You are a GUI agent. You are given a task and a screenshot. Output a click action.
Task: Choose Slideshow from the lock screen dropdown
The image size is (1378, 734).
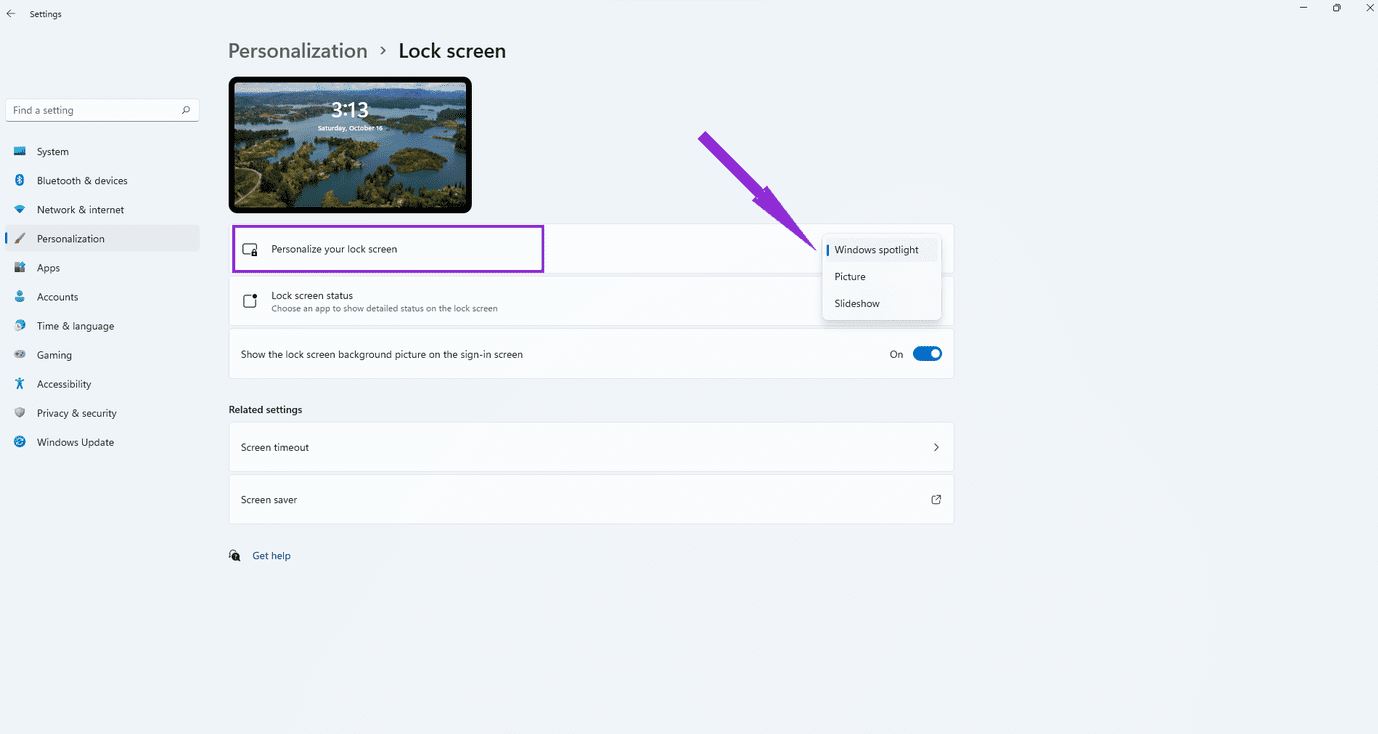coord(881,304)
